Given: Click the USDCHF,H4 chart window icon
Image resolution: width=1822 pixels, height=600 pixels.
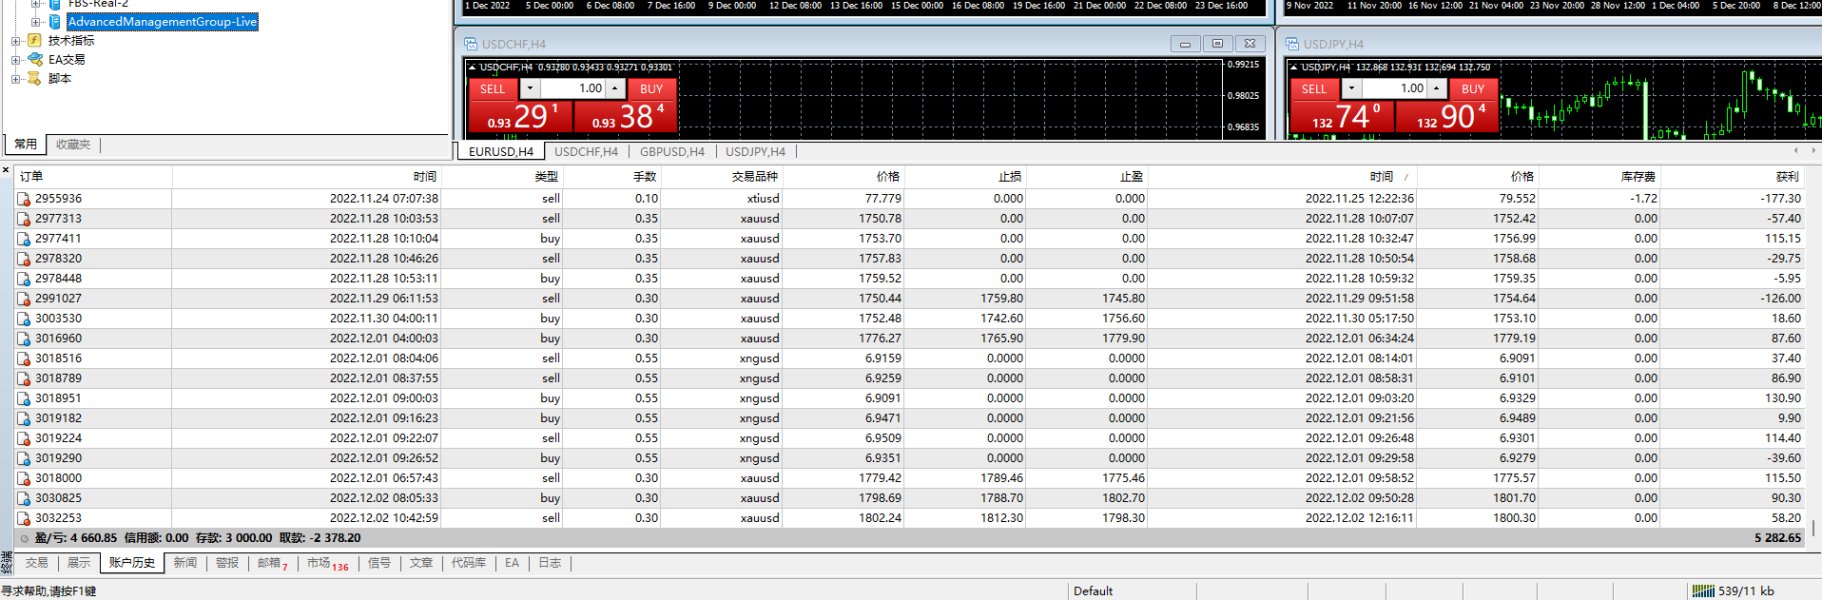Looking at the screenshot, I should (x=471, y=44).
